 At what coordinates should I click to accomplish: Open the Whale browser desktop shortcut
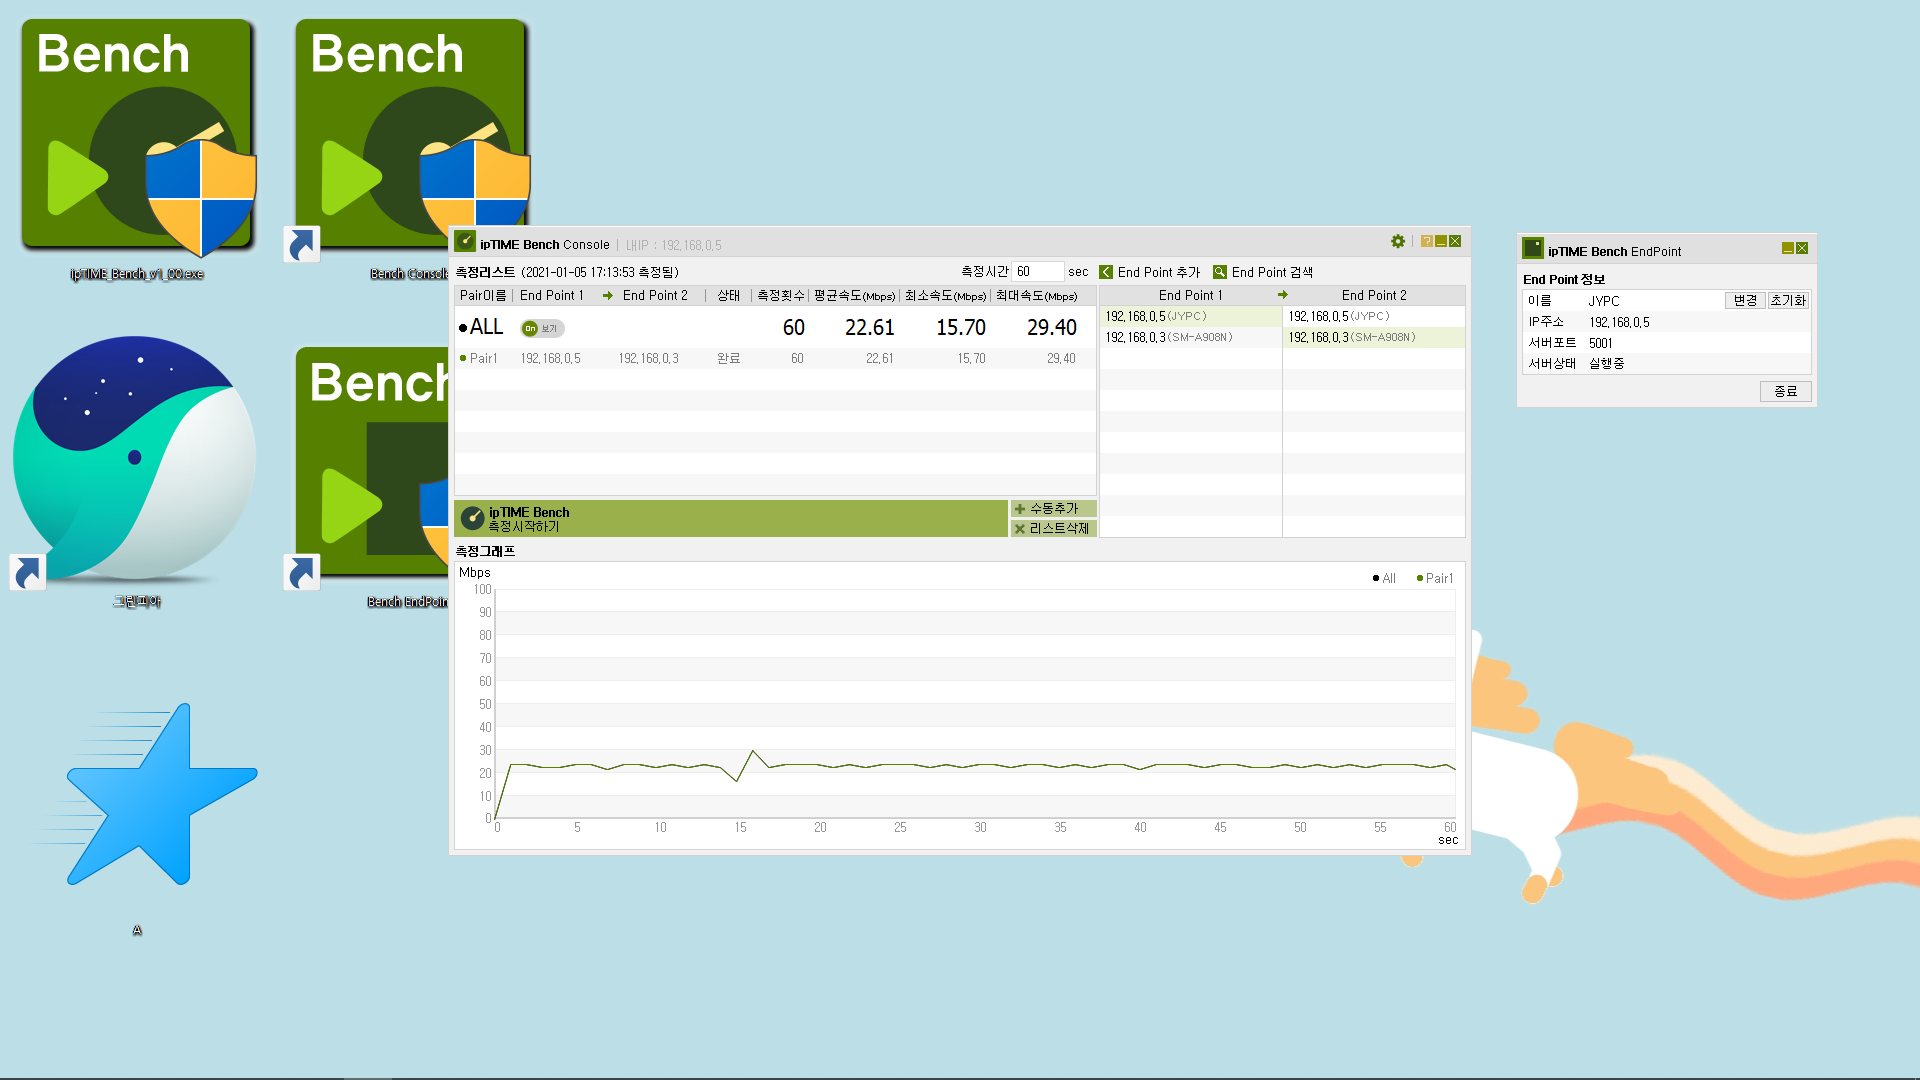coord(135,470)
